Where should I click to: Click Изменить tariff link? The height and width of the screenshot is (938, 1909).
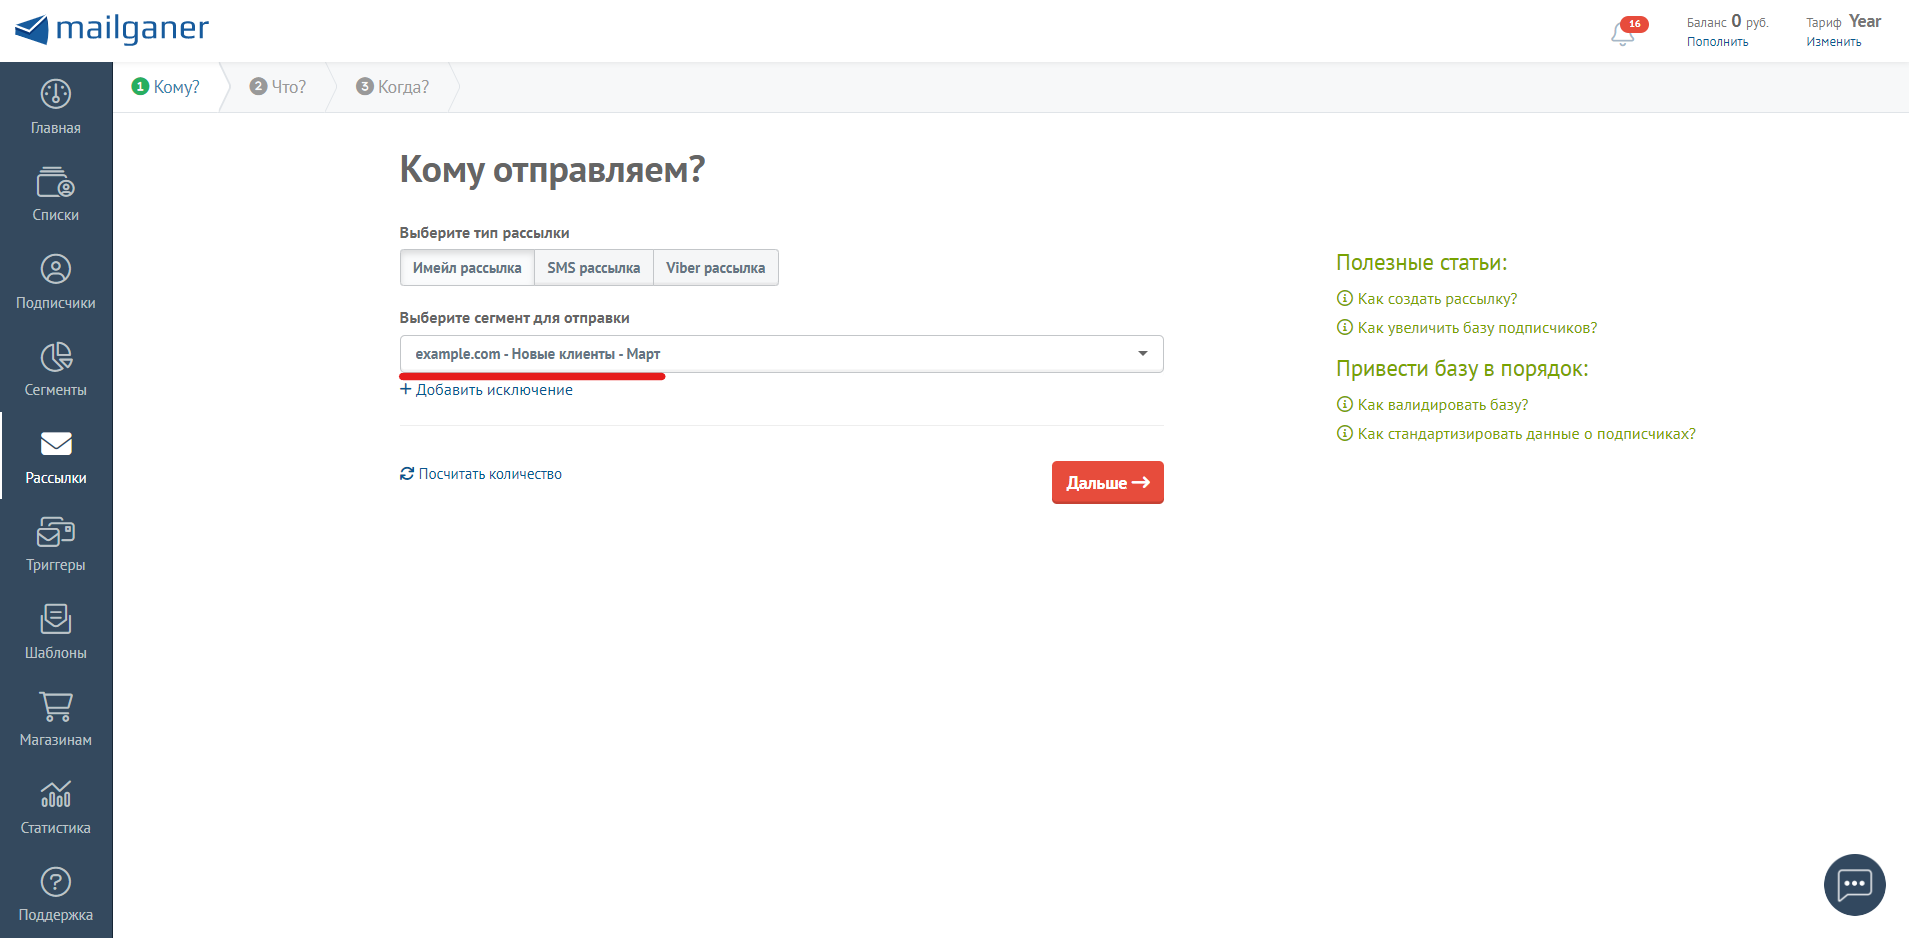click(1833, 42)
